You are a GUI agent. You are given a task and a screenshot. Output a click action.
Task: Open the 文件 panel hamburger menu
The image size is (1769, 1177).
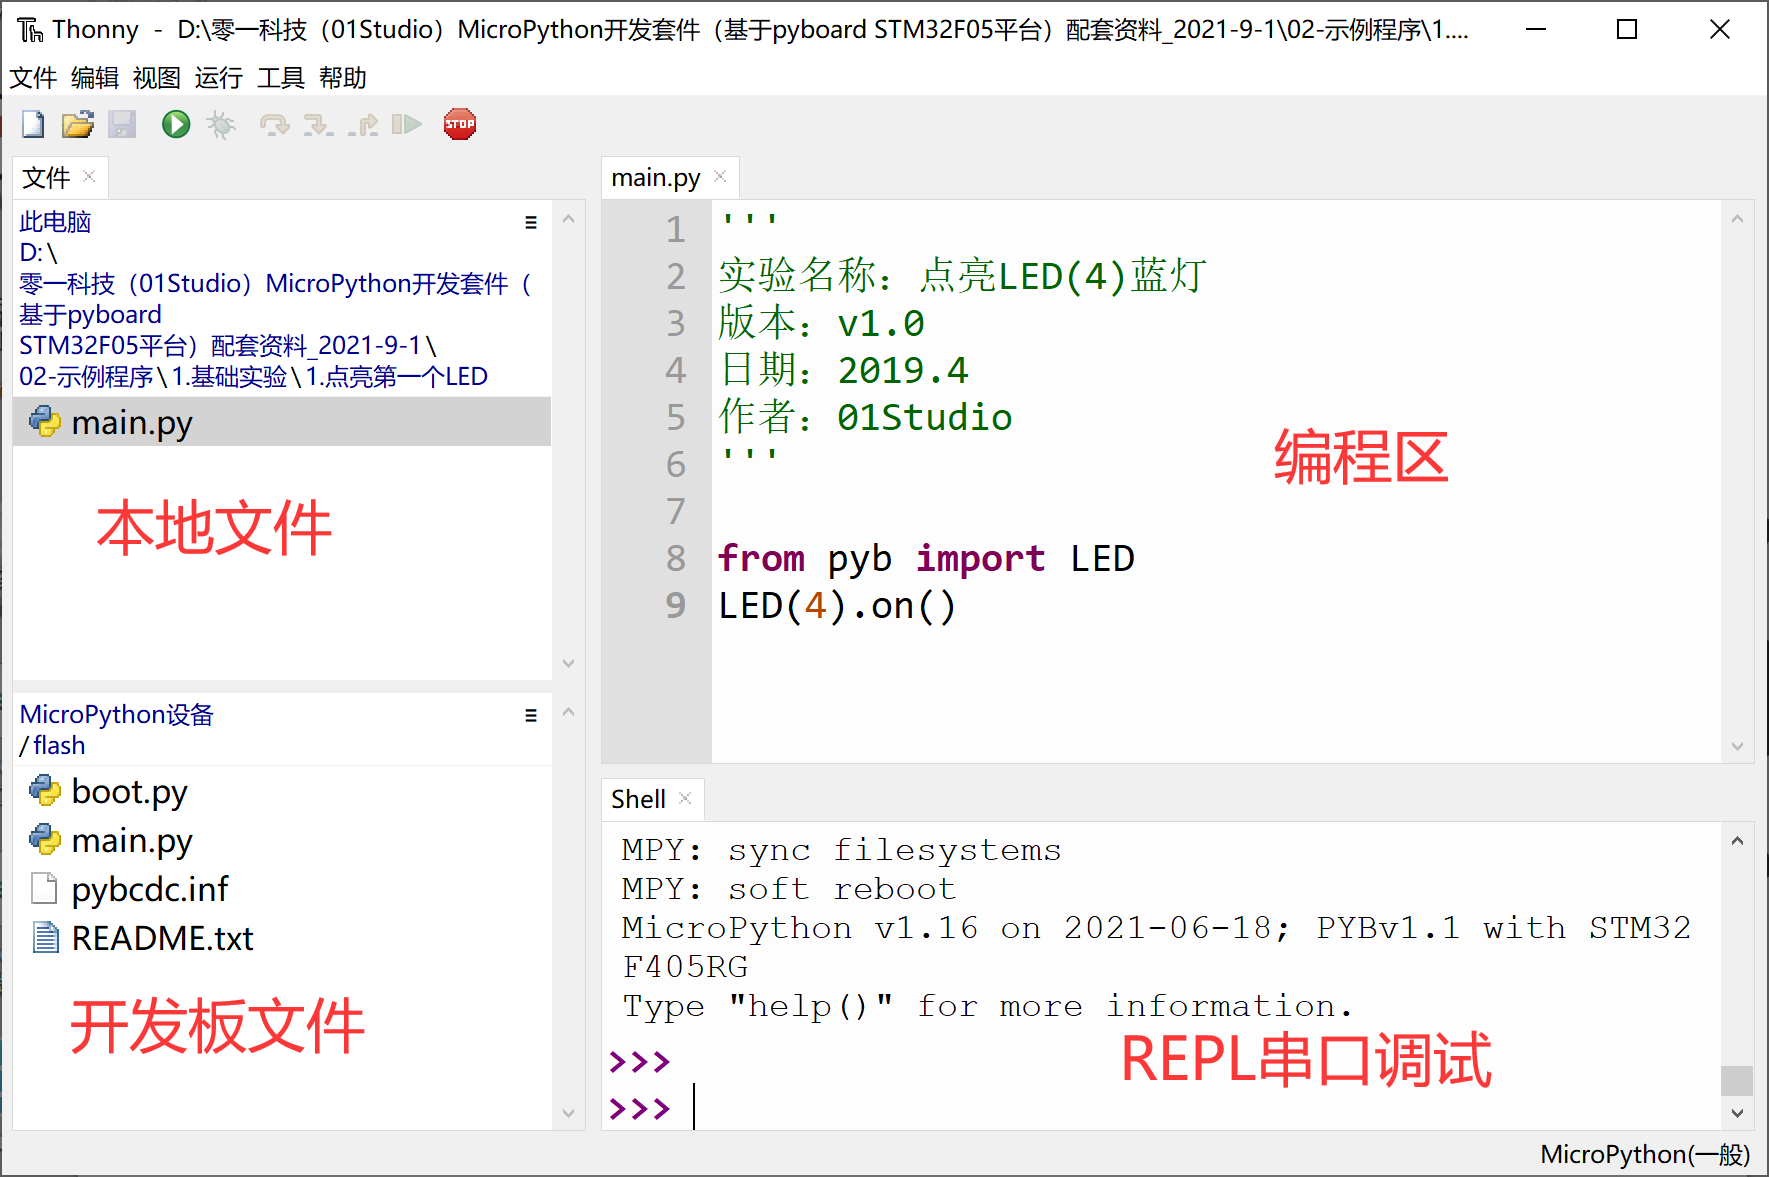(x=530, y=222)
